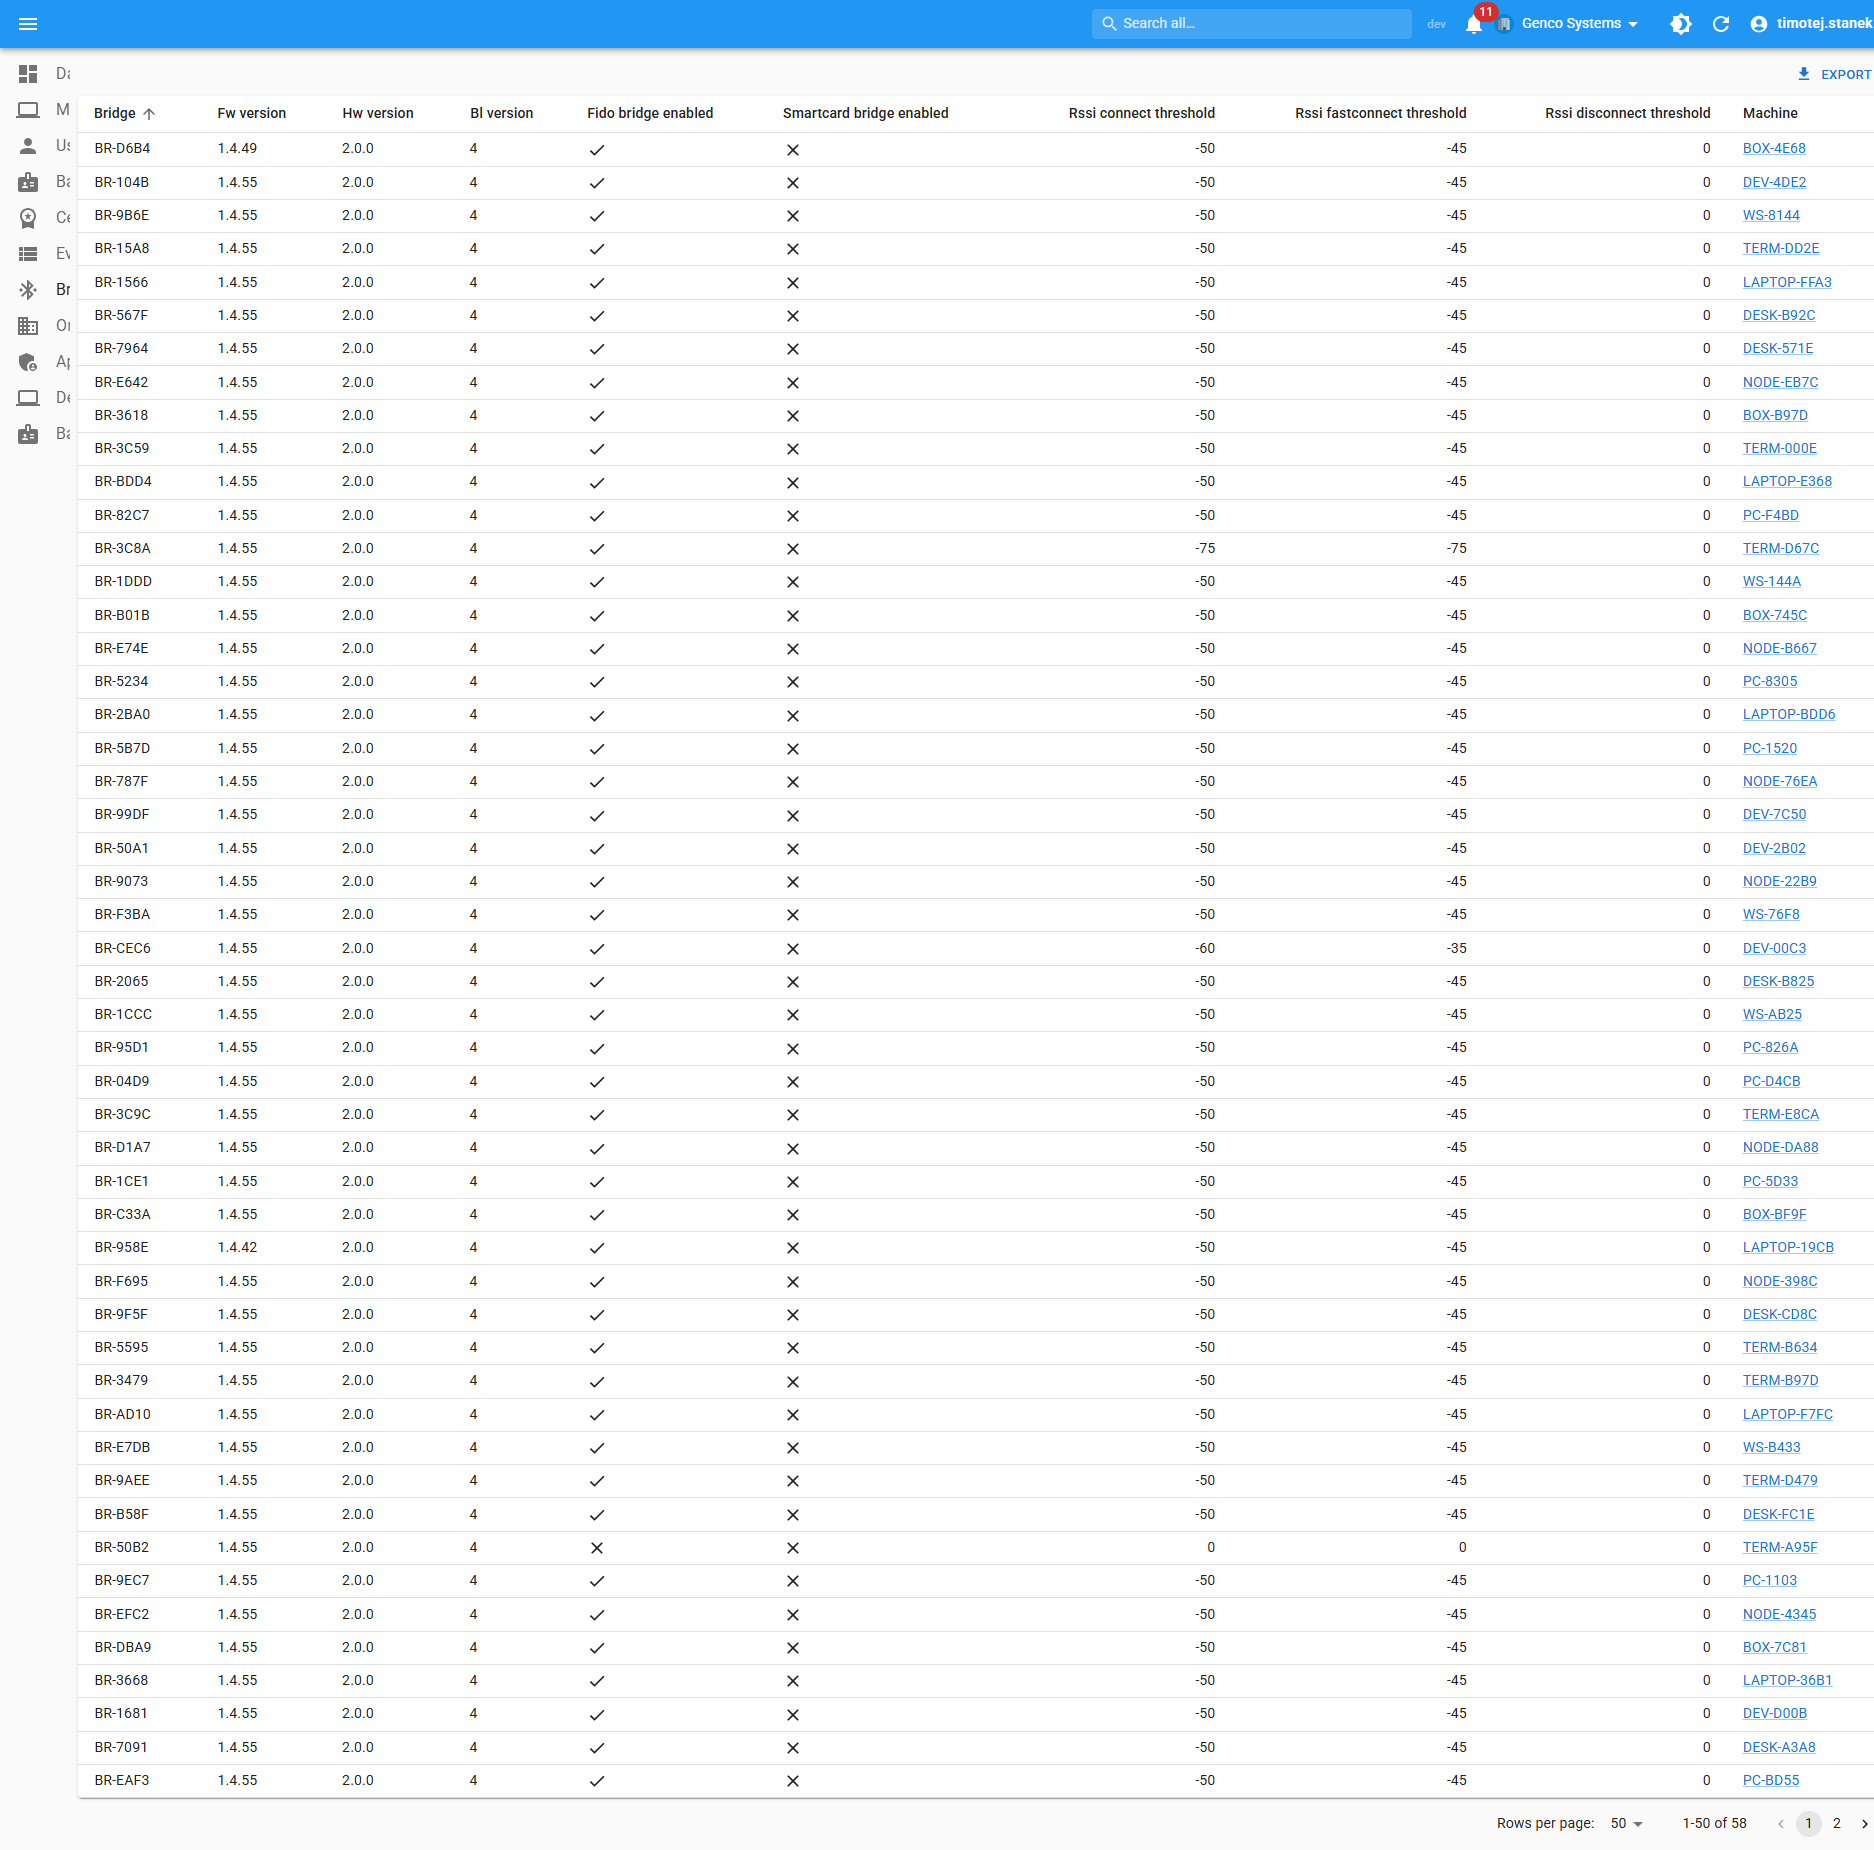The image size is (1874, 1850).
Task: Select the BR-50B2 bridge cell
Action: (122, 1547)
